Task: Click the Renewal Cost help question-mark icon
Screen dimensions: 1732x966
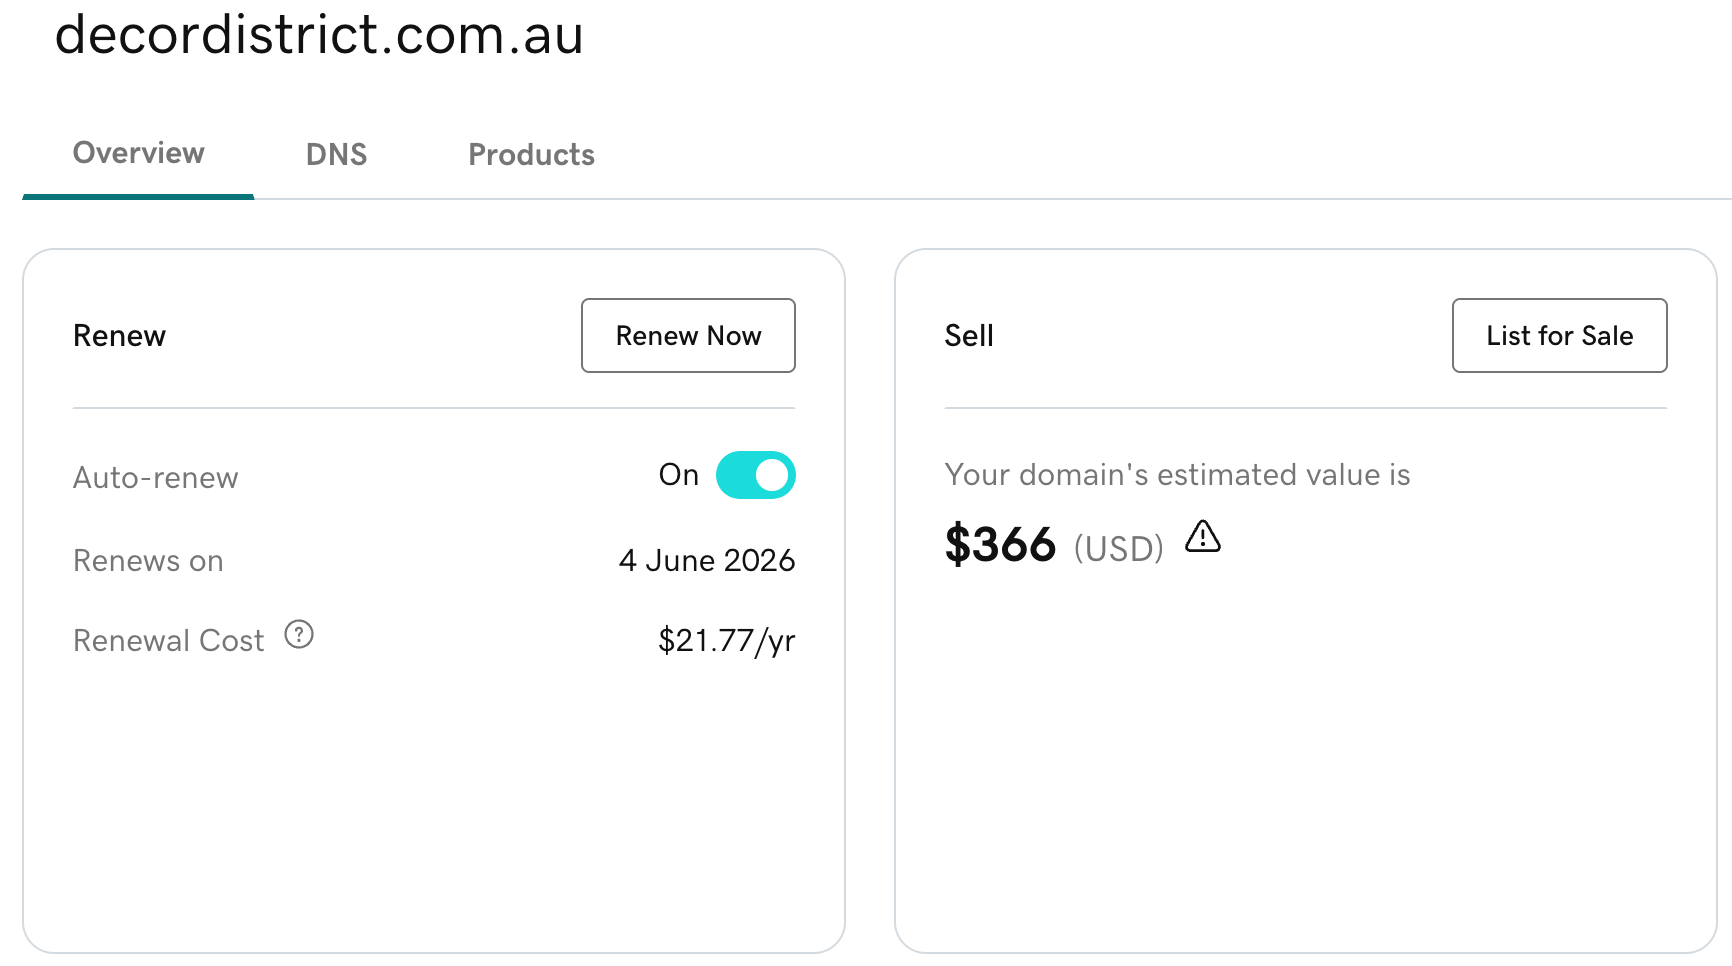Action: [x=299, y=635]
